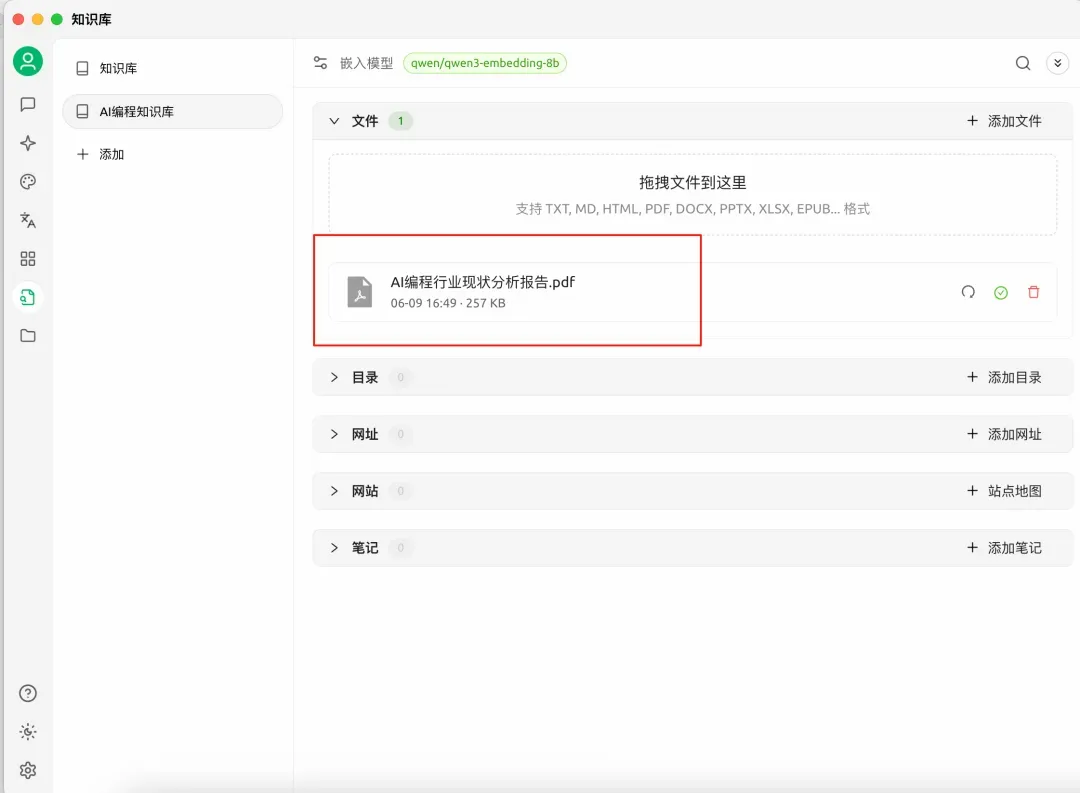Click 添加目录 button
This screenshot has height=793, width=1080.
pyautogui.click(x=1004, y=378)
